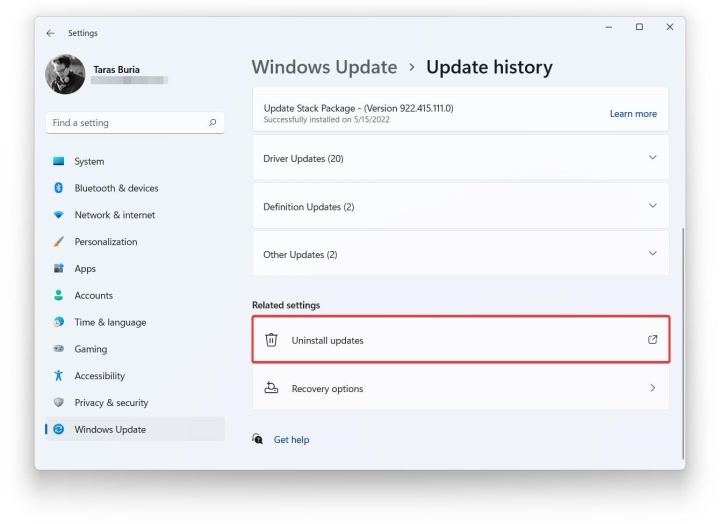The image size is (720, 524).
Task: Expand the Driver Updates (20) section
Action: point(653,158)
